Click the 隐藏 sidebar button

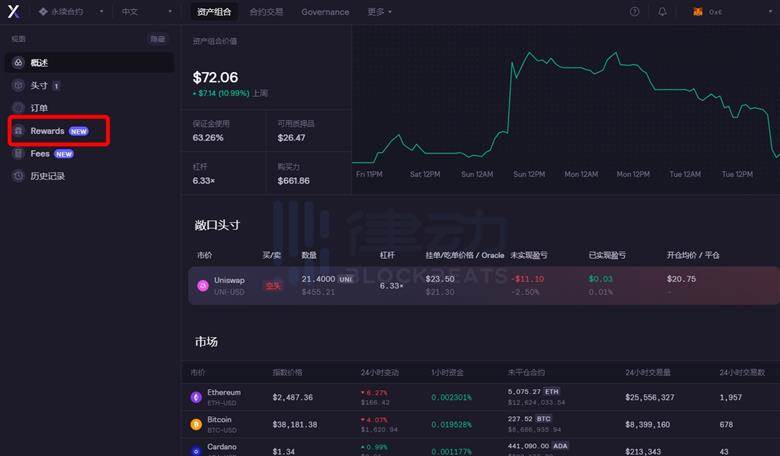tap(158, 39)
